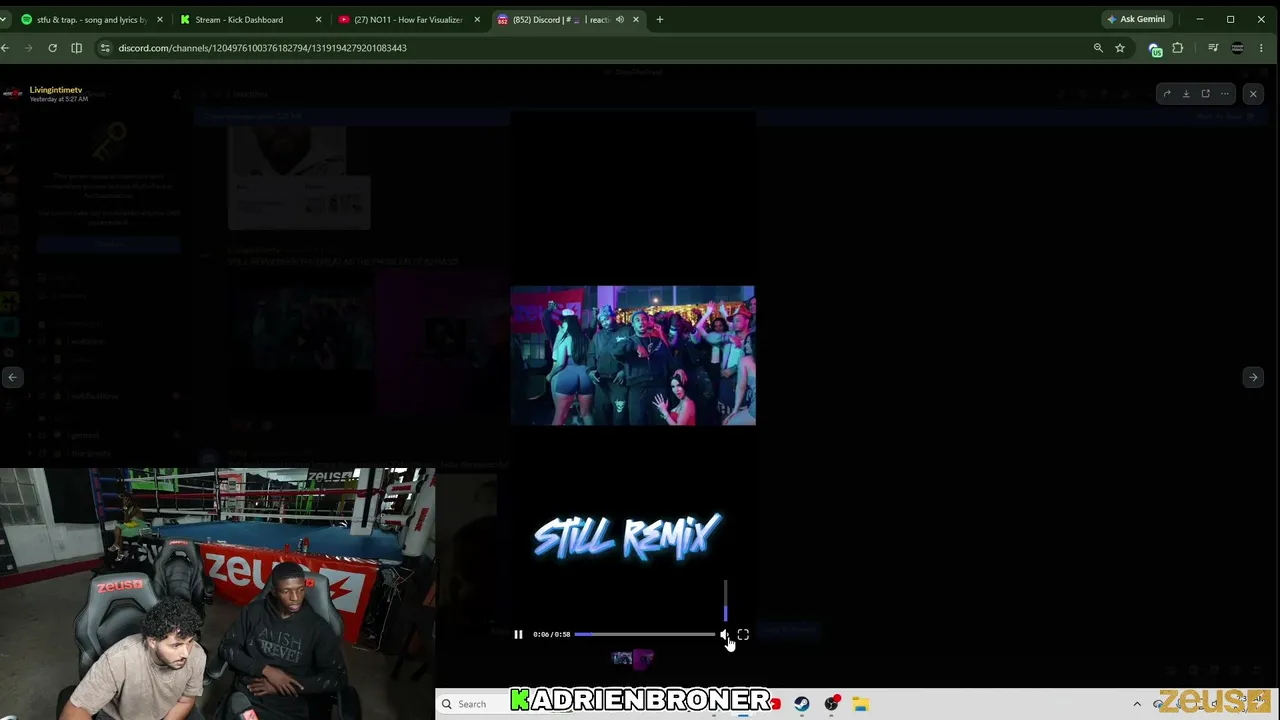This screenshot has width=1280, height=720.
Task: Enter fullscreen mode for the video
Action: tap(743, 634)
